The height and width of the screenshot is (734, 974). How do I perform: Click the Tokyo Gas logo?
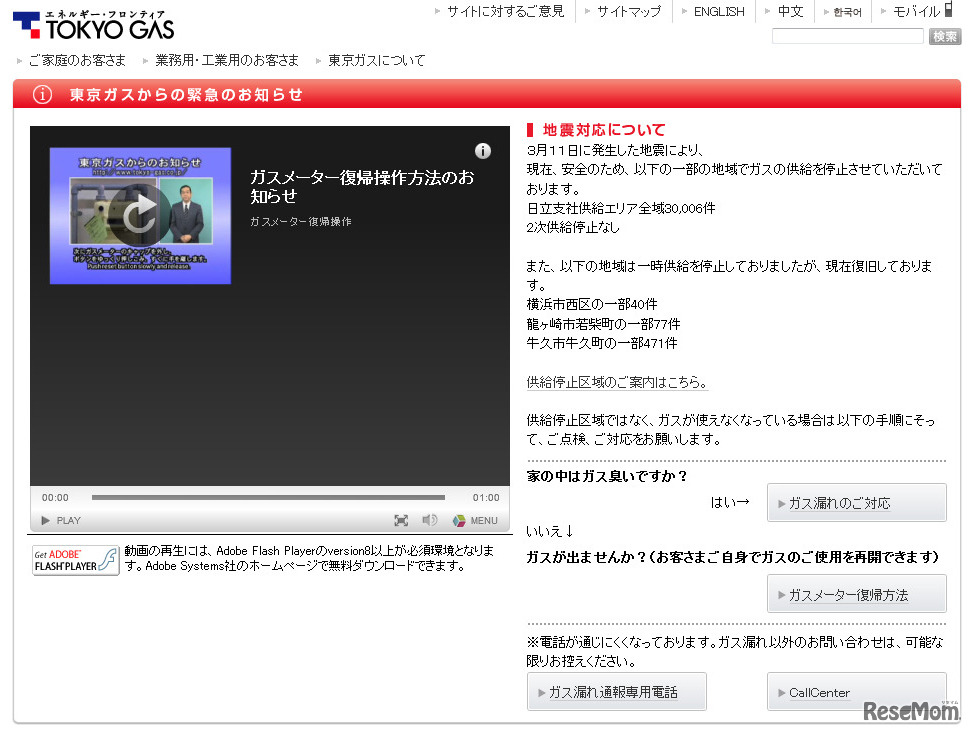click(x=94, y=25)
